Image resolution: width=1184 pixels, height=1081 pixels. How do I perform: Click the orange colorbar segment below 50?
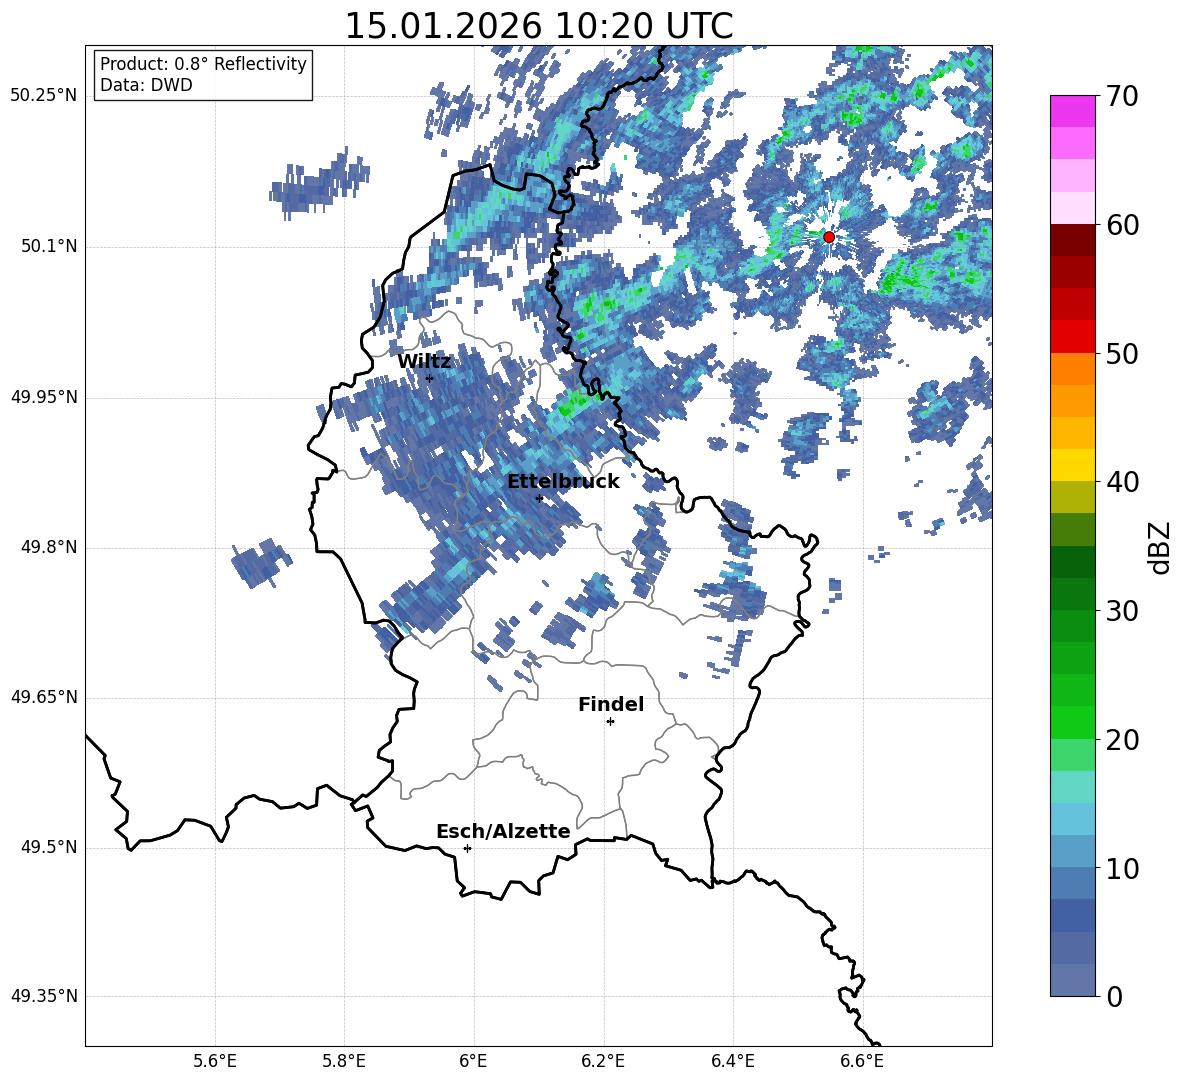[x=1073, y=368]
